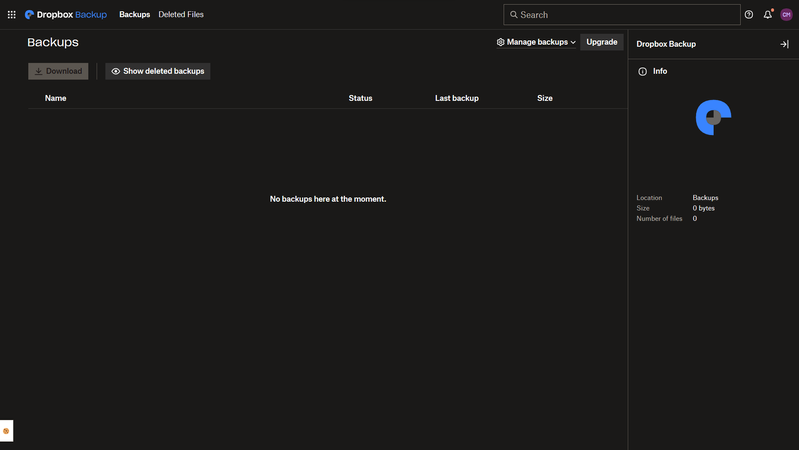Screen dimensions: 799x450
Task: Click the cookie icon at bottom left
Action: [x=6, y=431]
